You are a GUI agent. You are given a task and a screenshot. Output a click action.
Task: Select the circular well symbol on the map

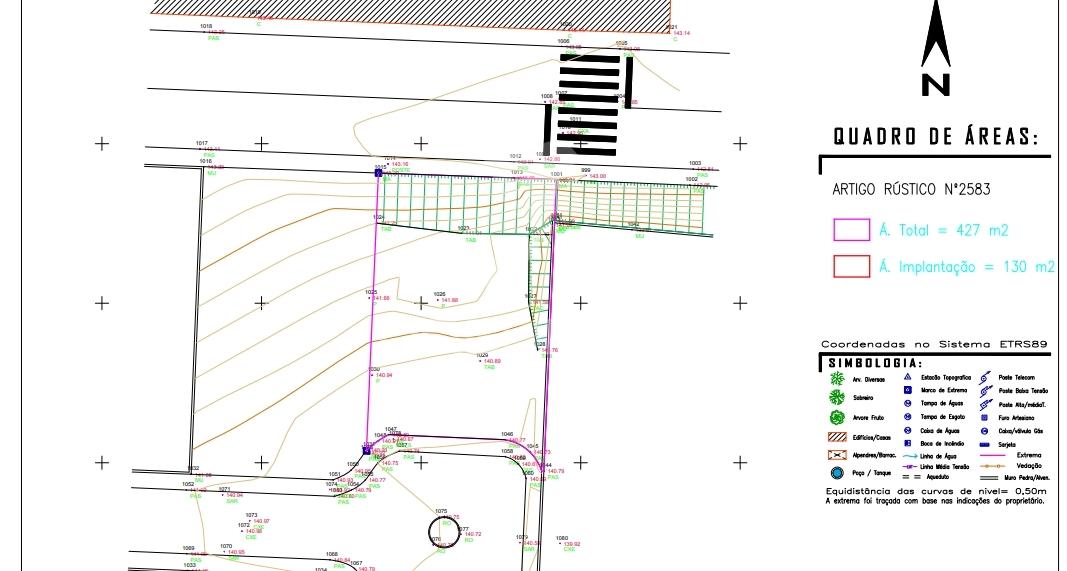pyautogui.click(x=445, y=532)
